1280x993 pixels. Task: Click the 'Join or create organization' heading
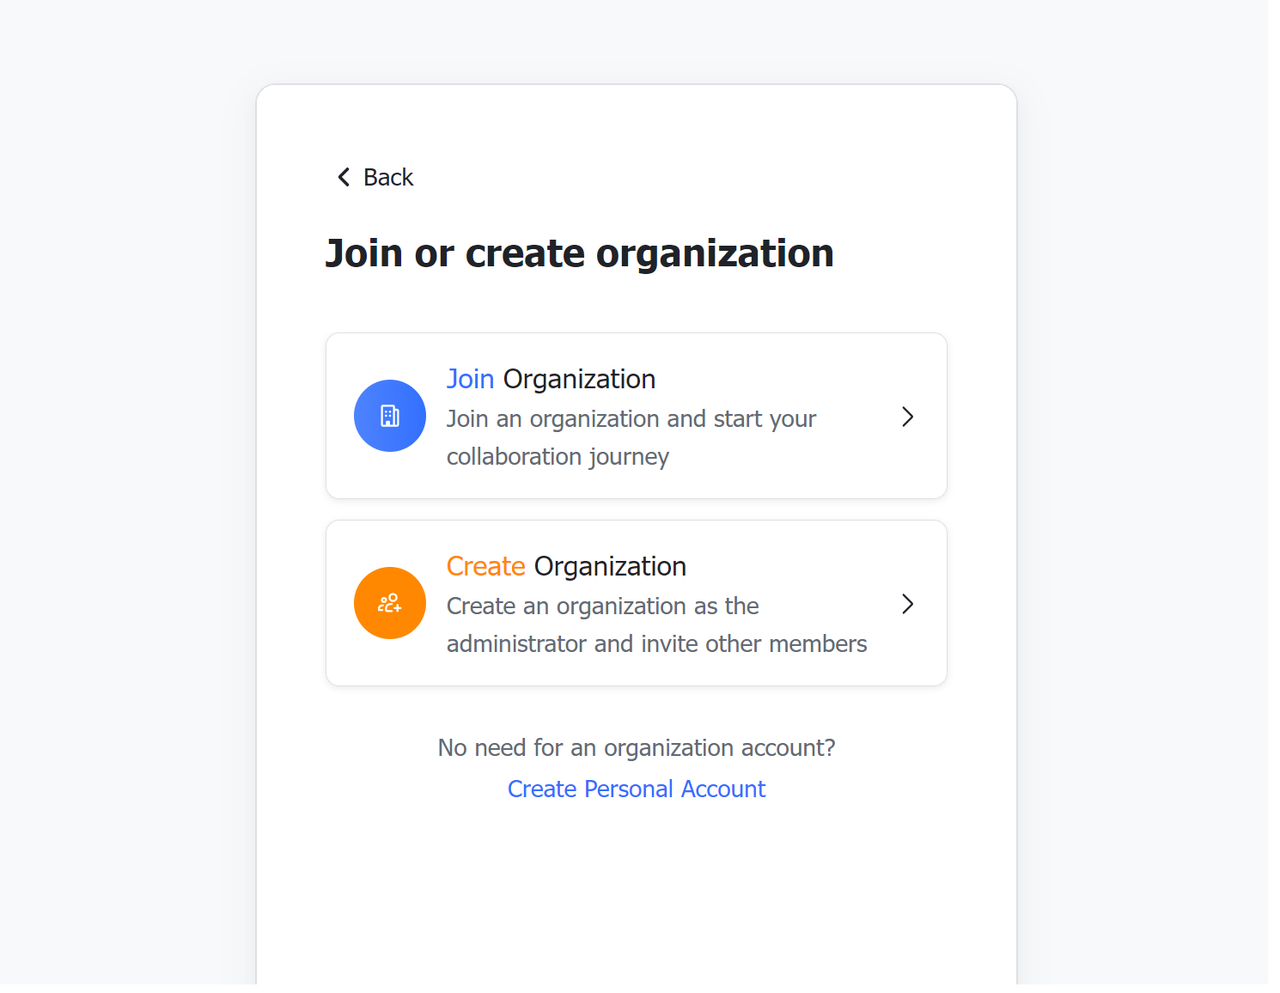point(579,254)
